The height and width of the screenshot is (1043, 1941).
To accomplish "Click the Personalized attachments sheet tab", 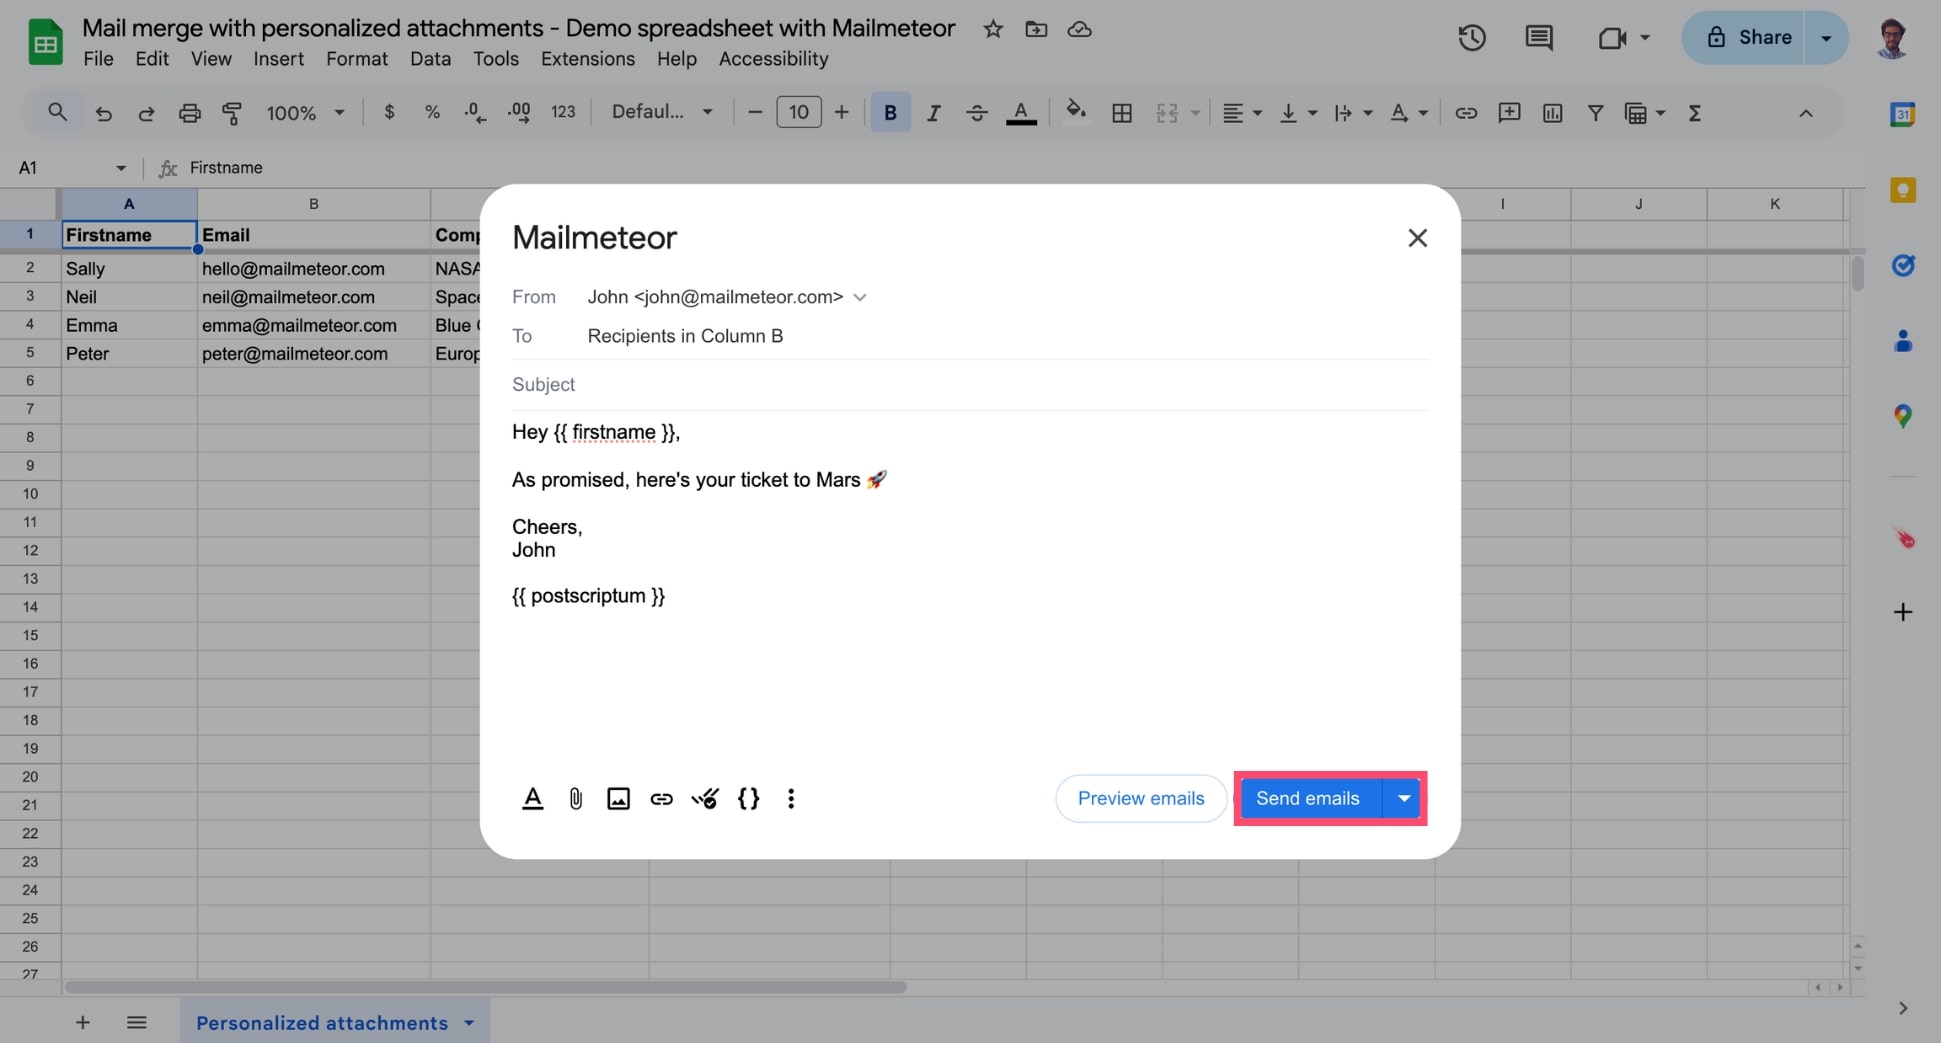I will pos(335,1023).
